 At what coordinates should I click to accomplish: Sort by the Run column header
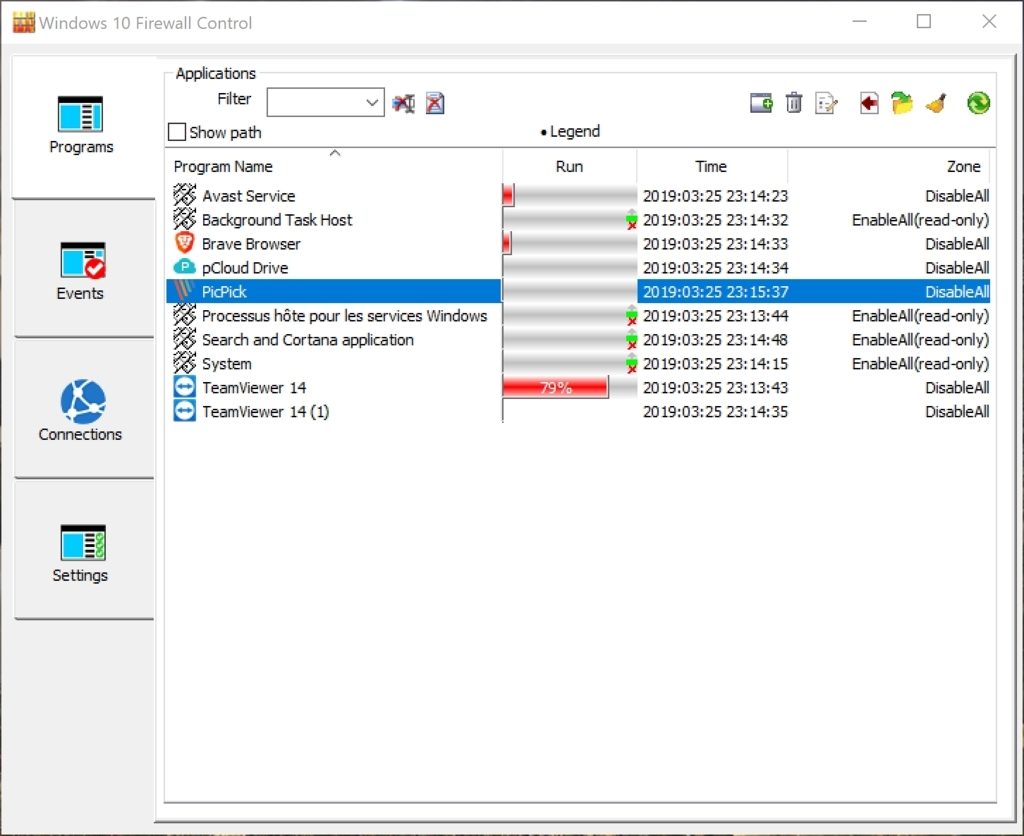[x=569, y=167]
